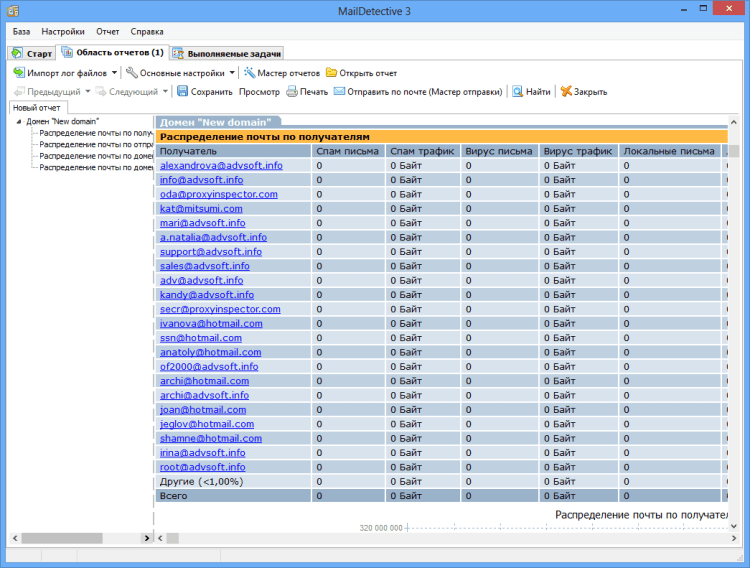Collapse the Домен "New domain" tree node
This screenshot has width=750, height=568.
coord(19,121)
